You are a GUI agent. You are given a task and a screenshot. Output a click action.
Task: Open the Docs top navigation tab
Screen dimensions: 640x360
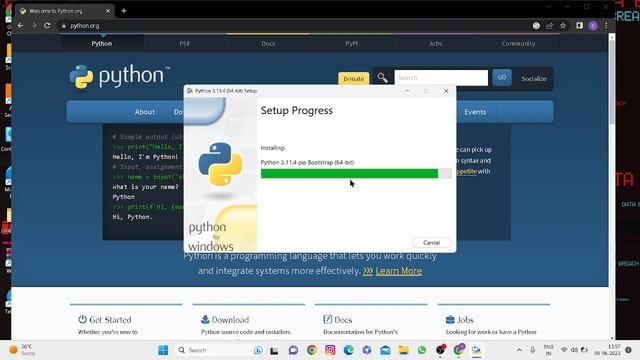tap(268, 43)
